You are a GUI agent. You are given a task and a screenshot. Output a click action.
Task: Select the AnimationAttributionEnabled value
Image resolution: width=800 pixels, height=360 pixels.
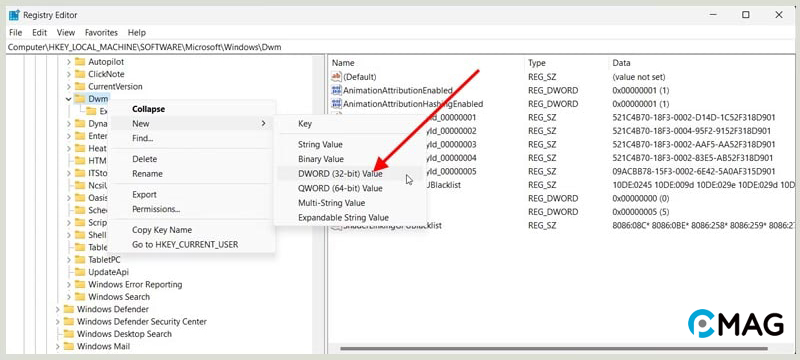point(398,90)
